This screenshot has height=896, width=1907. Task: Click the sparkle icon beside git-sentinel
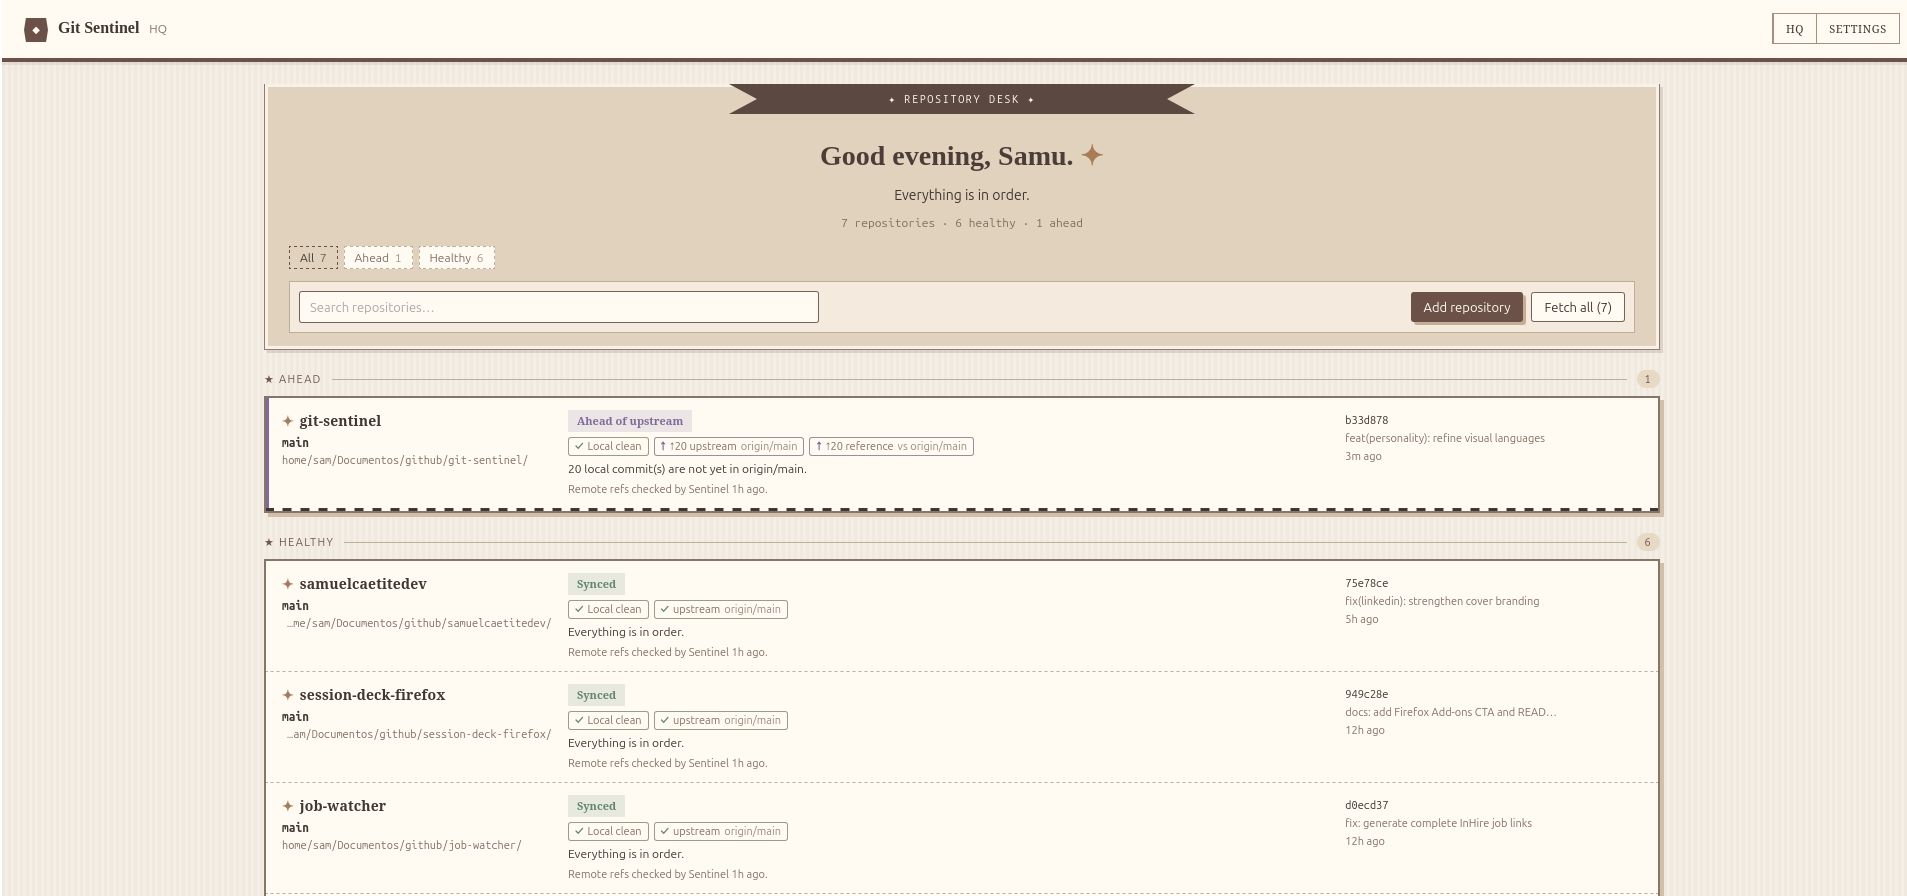(288, 421)
